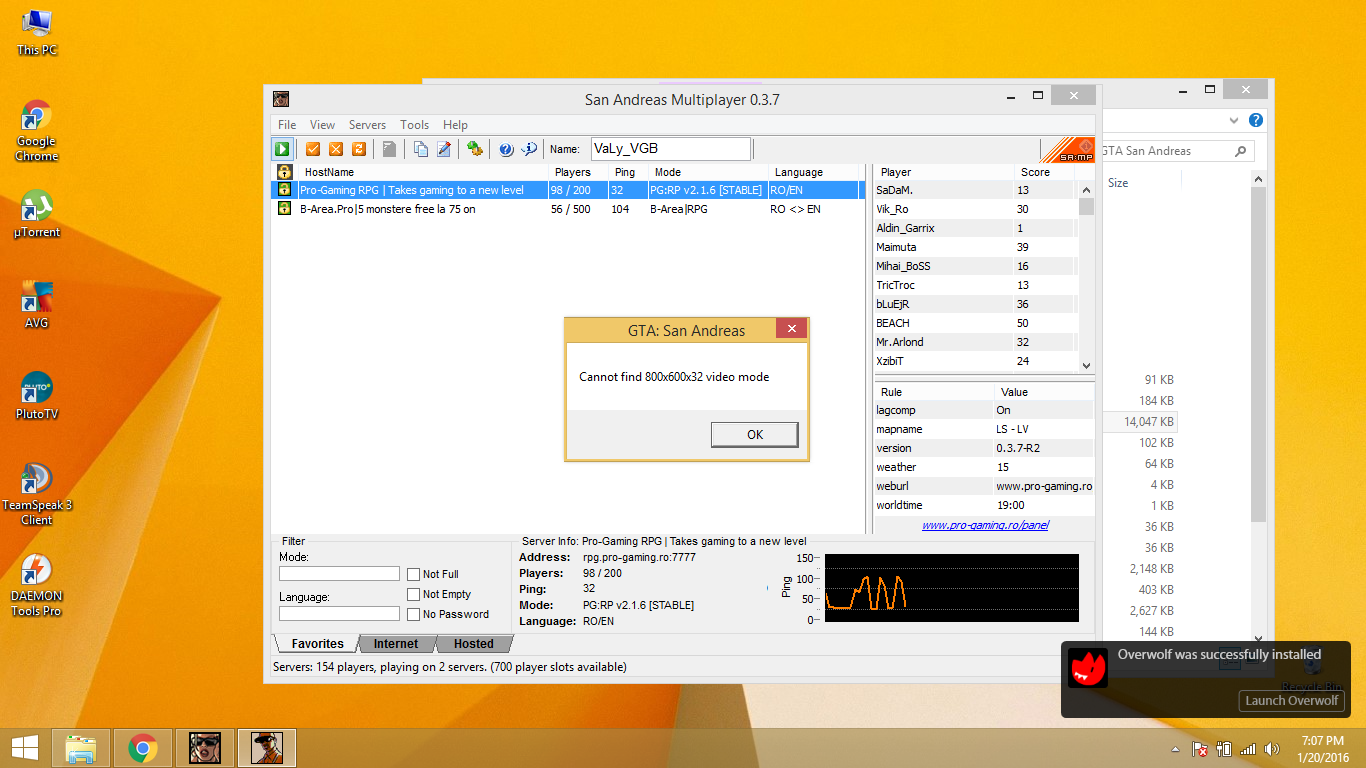The image size is (1366, 768).
Task: Click the volume speaker tray icon
Action: [x=1272, y=748]
